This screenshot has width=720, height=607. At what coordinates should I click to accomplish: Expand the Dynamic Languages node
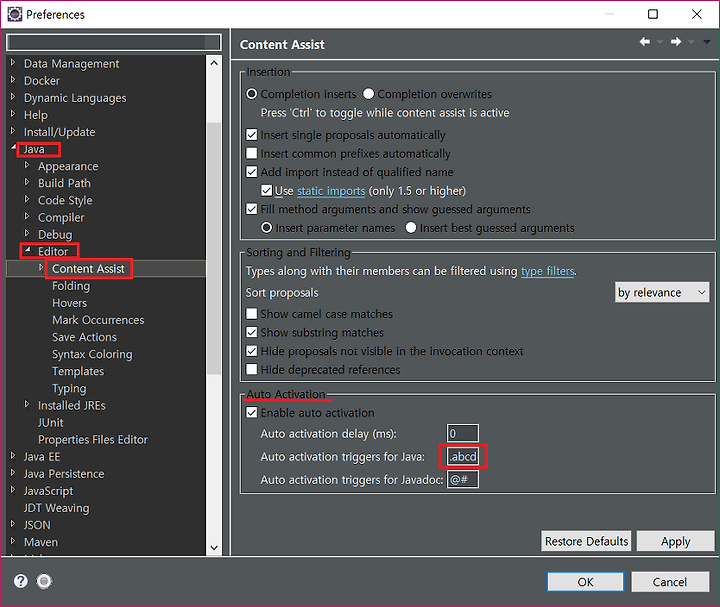click(13, 97)
